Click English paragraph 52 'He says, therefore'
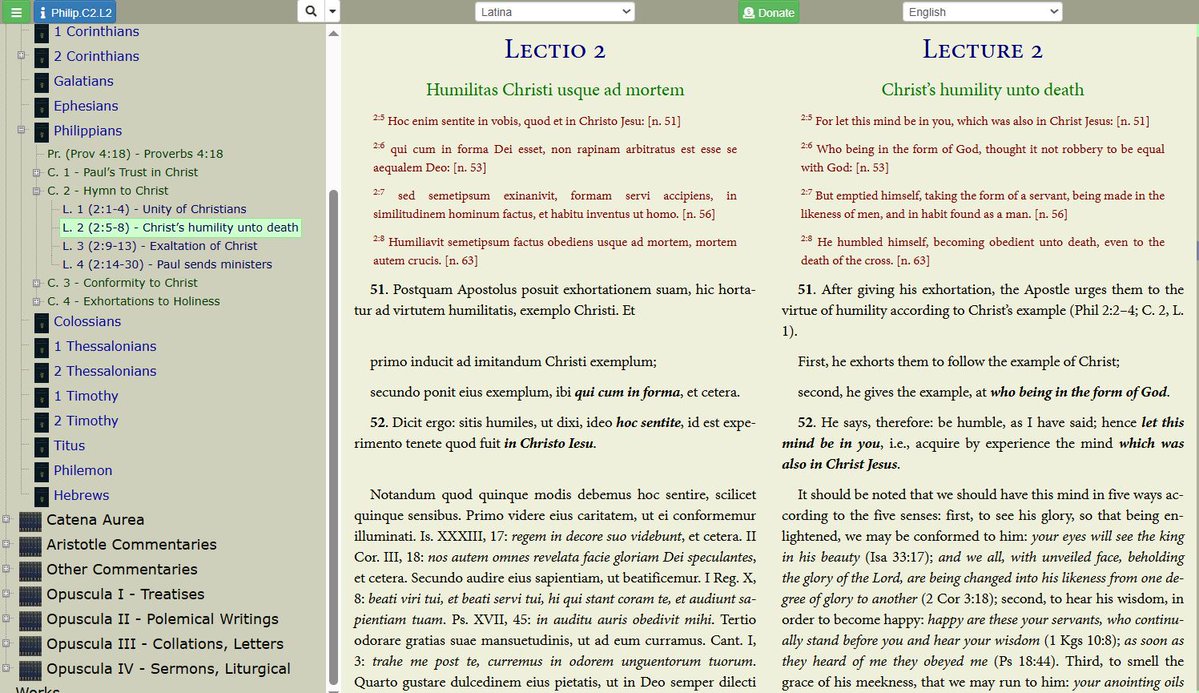 tap(983, 443)
